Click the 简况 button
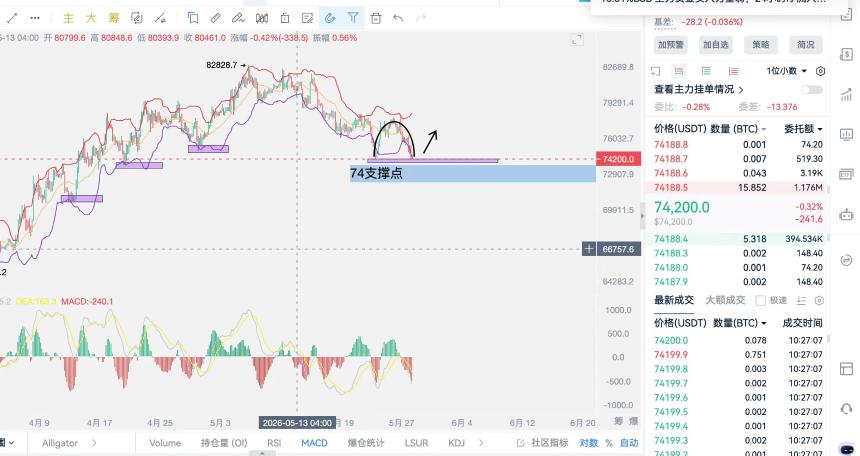Viewport: 860px width, 456px height. [x=806, y=44]
